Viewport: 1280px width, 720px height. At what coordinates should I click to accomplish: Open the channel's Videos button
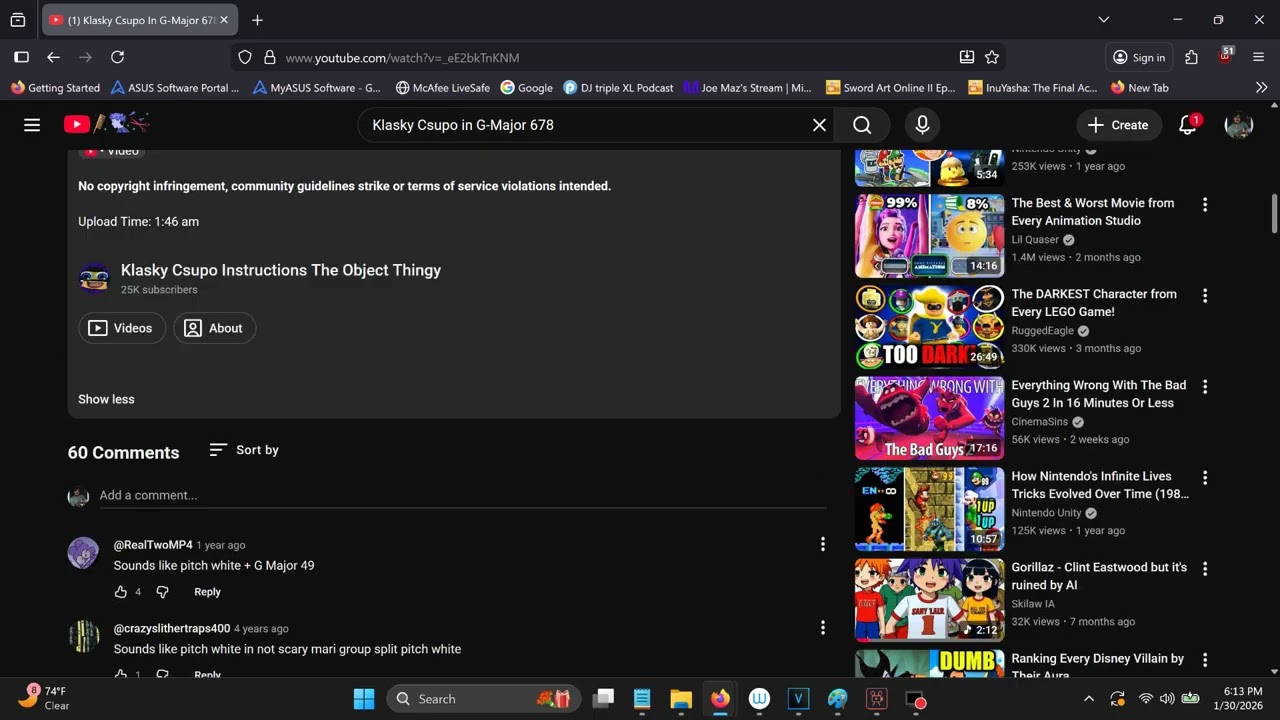coord(122,328)
